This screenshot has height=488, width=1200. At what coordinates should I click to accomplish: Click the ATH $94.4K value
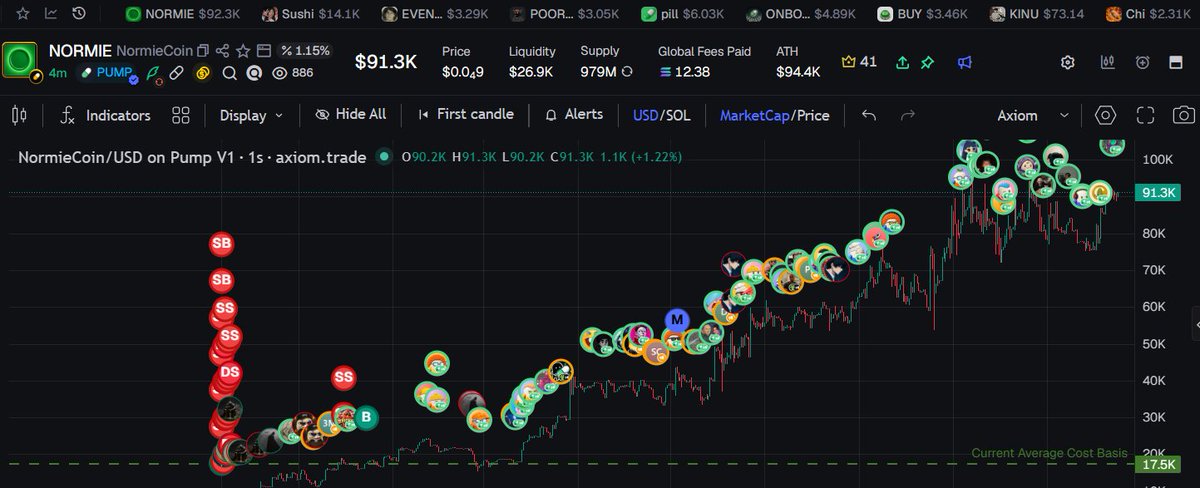point(798,72)
